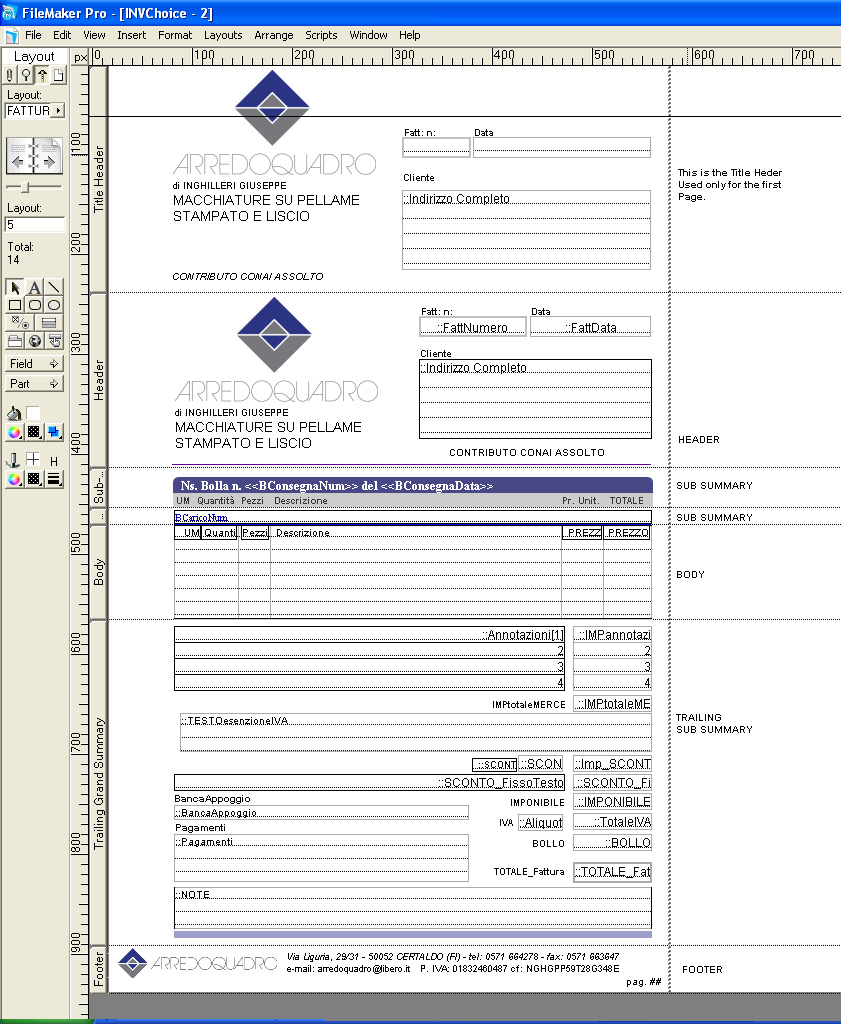Open the fill pattern palette
This screenshot has width=841, height=1026.
coord(34,432)
